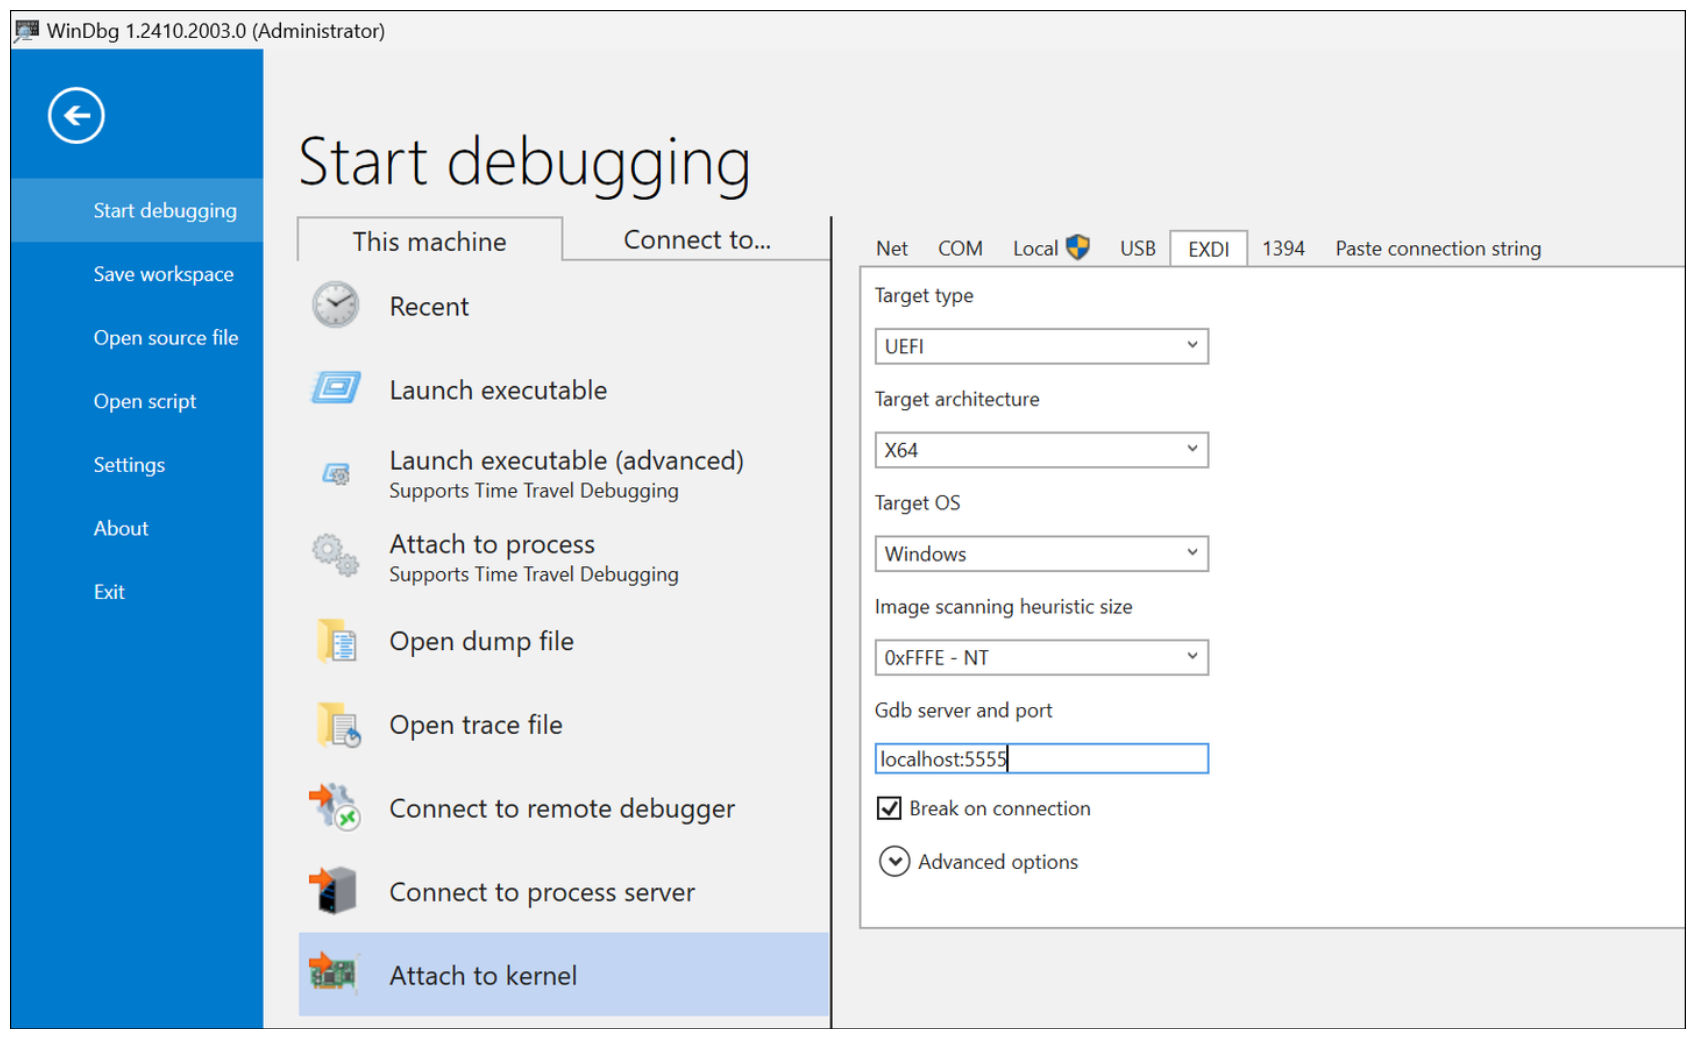Image resolution: width=1695 pixels, height=1039 pixels.
Task: Switch to the This machine tab
Action: click(x=429, y=241)
